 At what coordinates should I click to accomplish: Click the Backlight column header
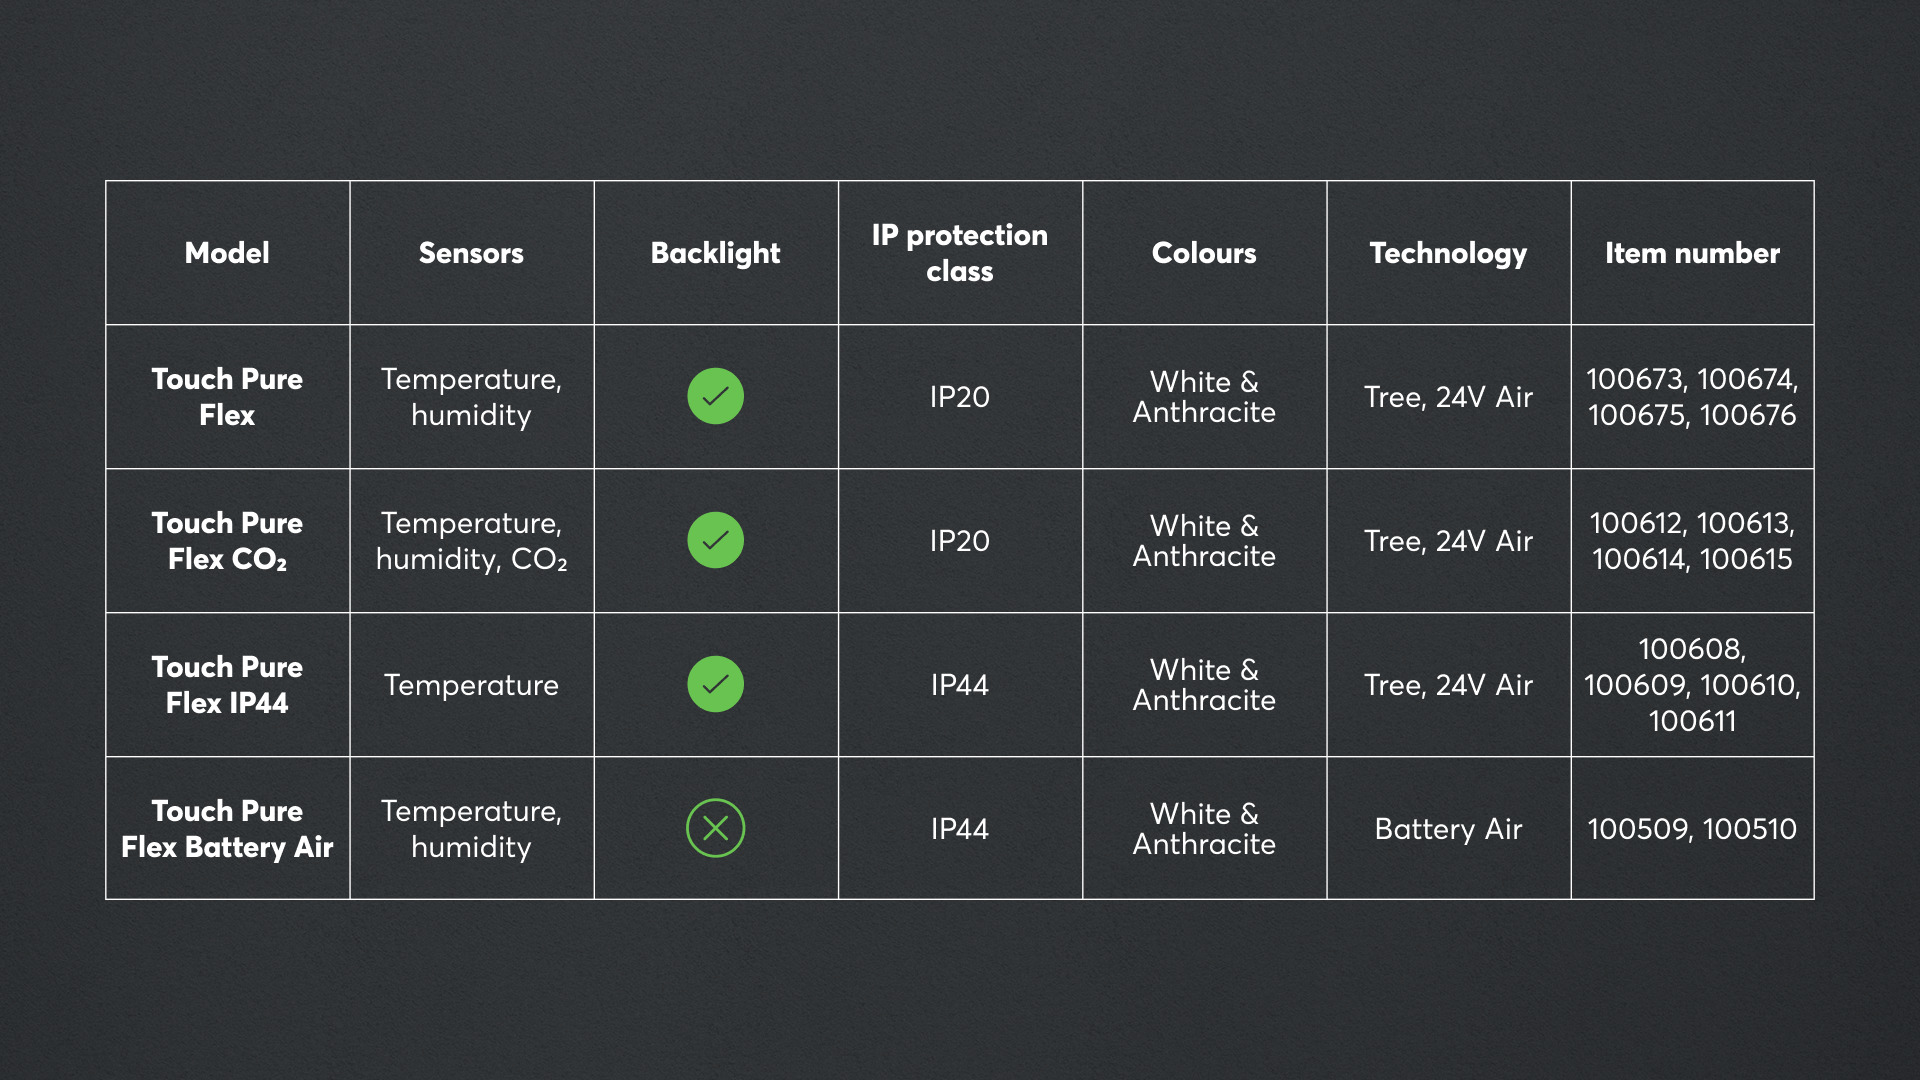tap(715, 253)
